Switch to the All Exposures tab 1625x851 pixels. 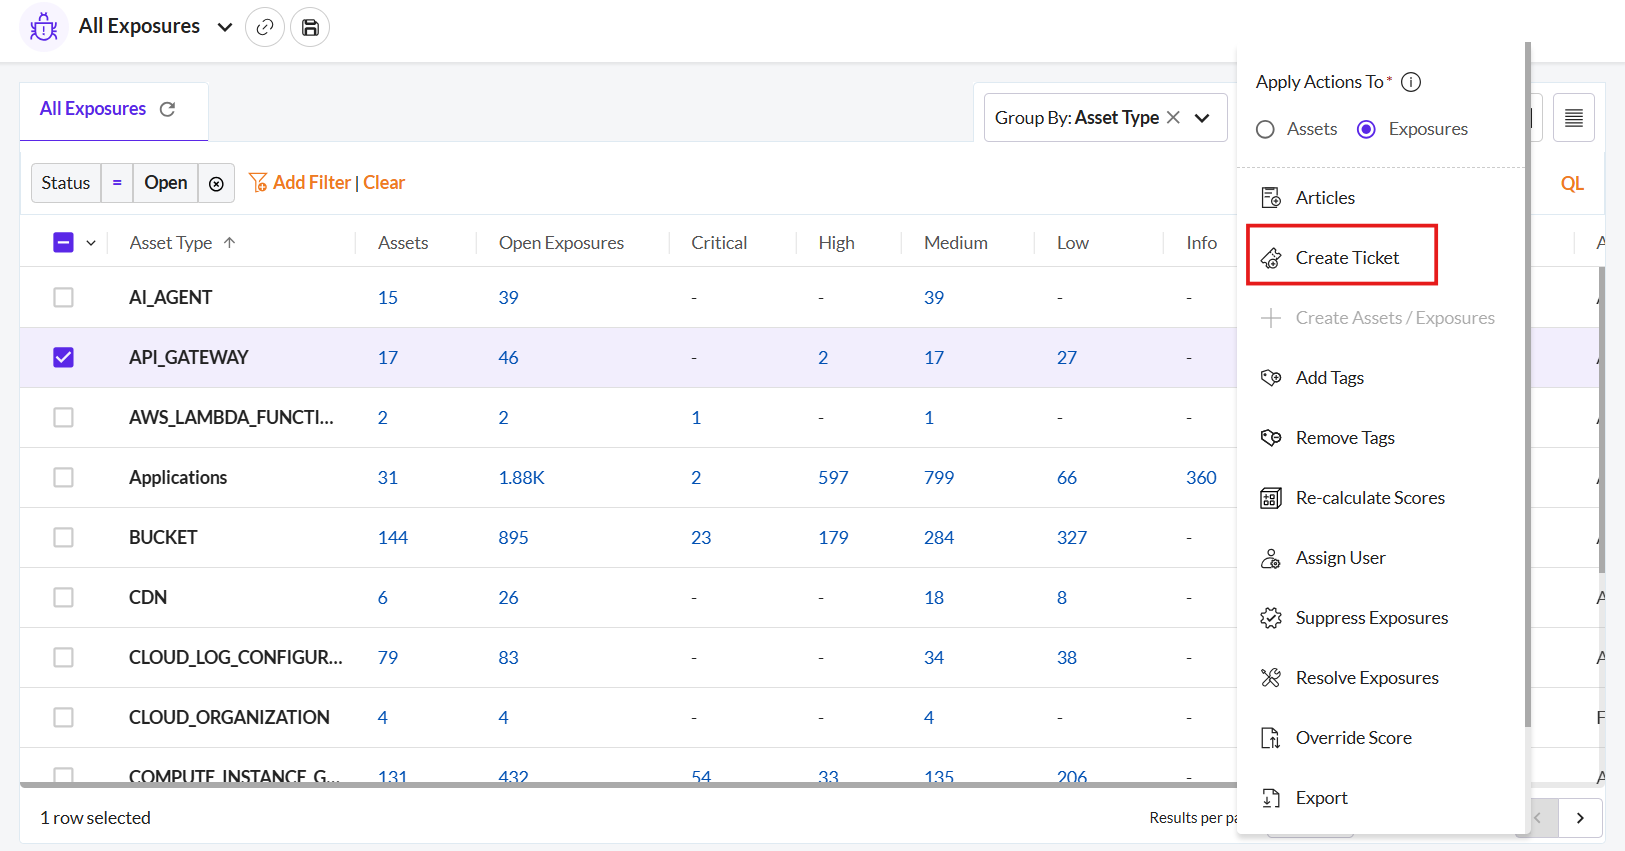[x=93, y=109]
